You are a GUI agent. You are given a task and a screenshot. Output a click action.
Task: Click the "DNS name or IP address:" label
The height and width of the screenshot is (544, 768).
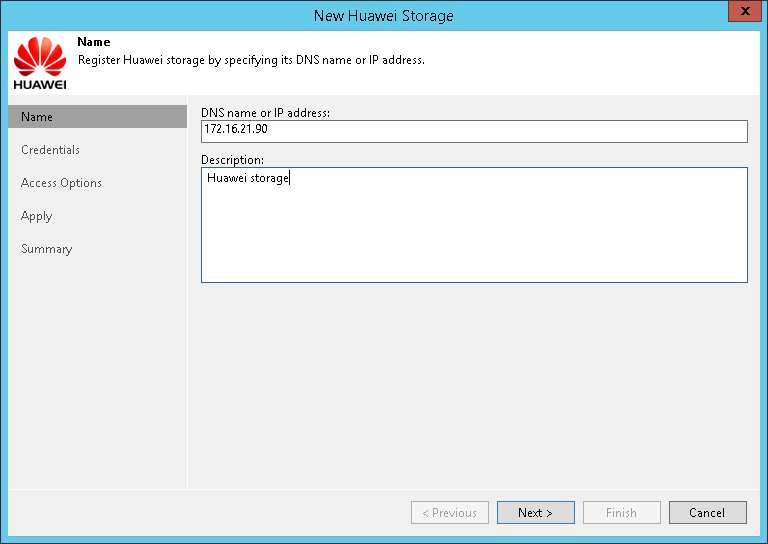pos(265,113)
